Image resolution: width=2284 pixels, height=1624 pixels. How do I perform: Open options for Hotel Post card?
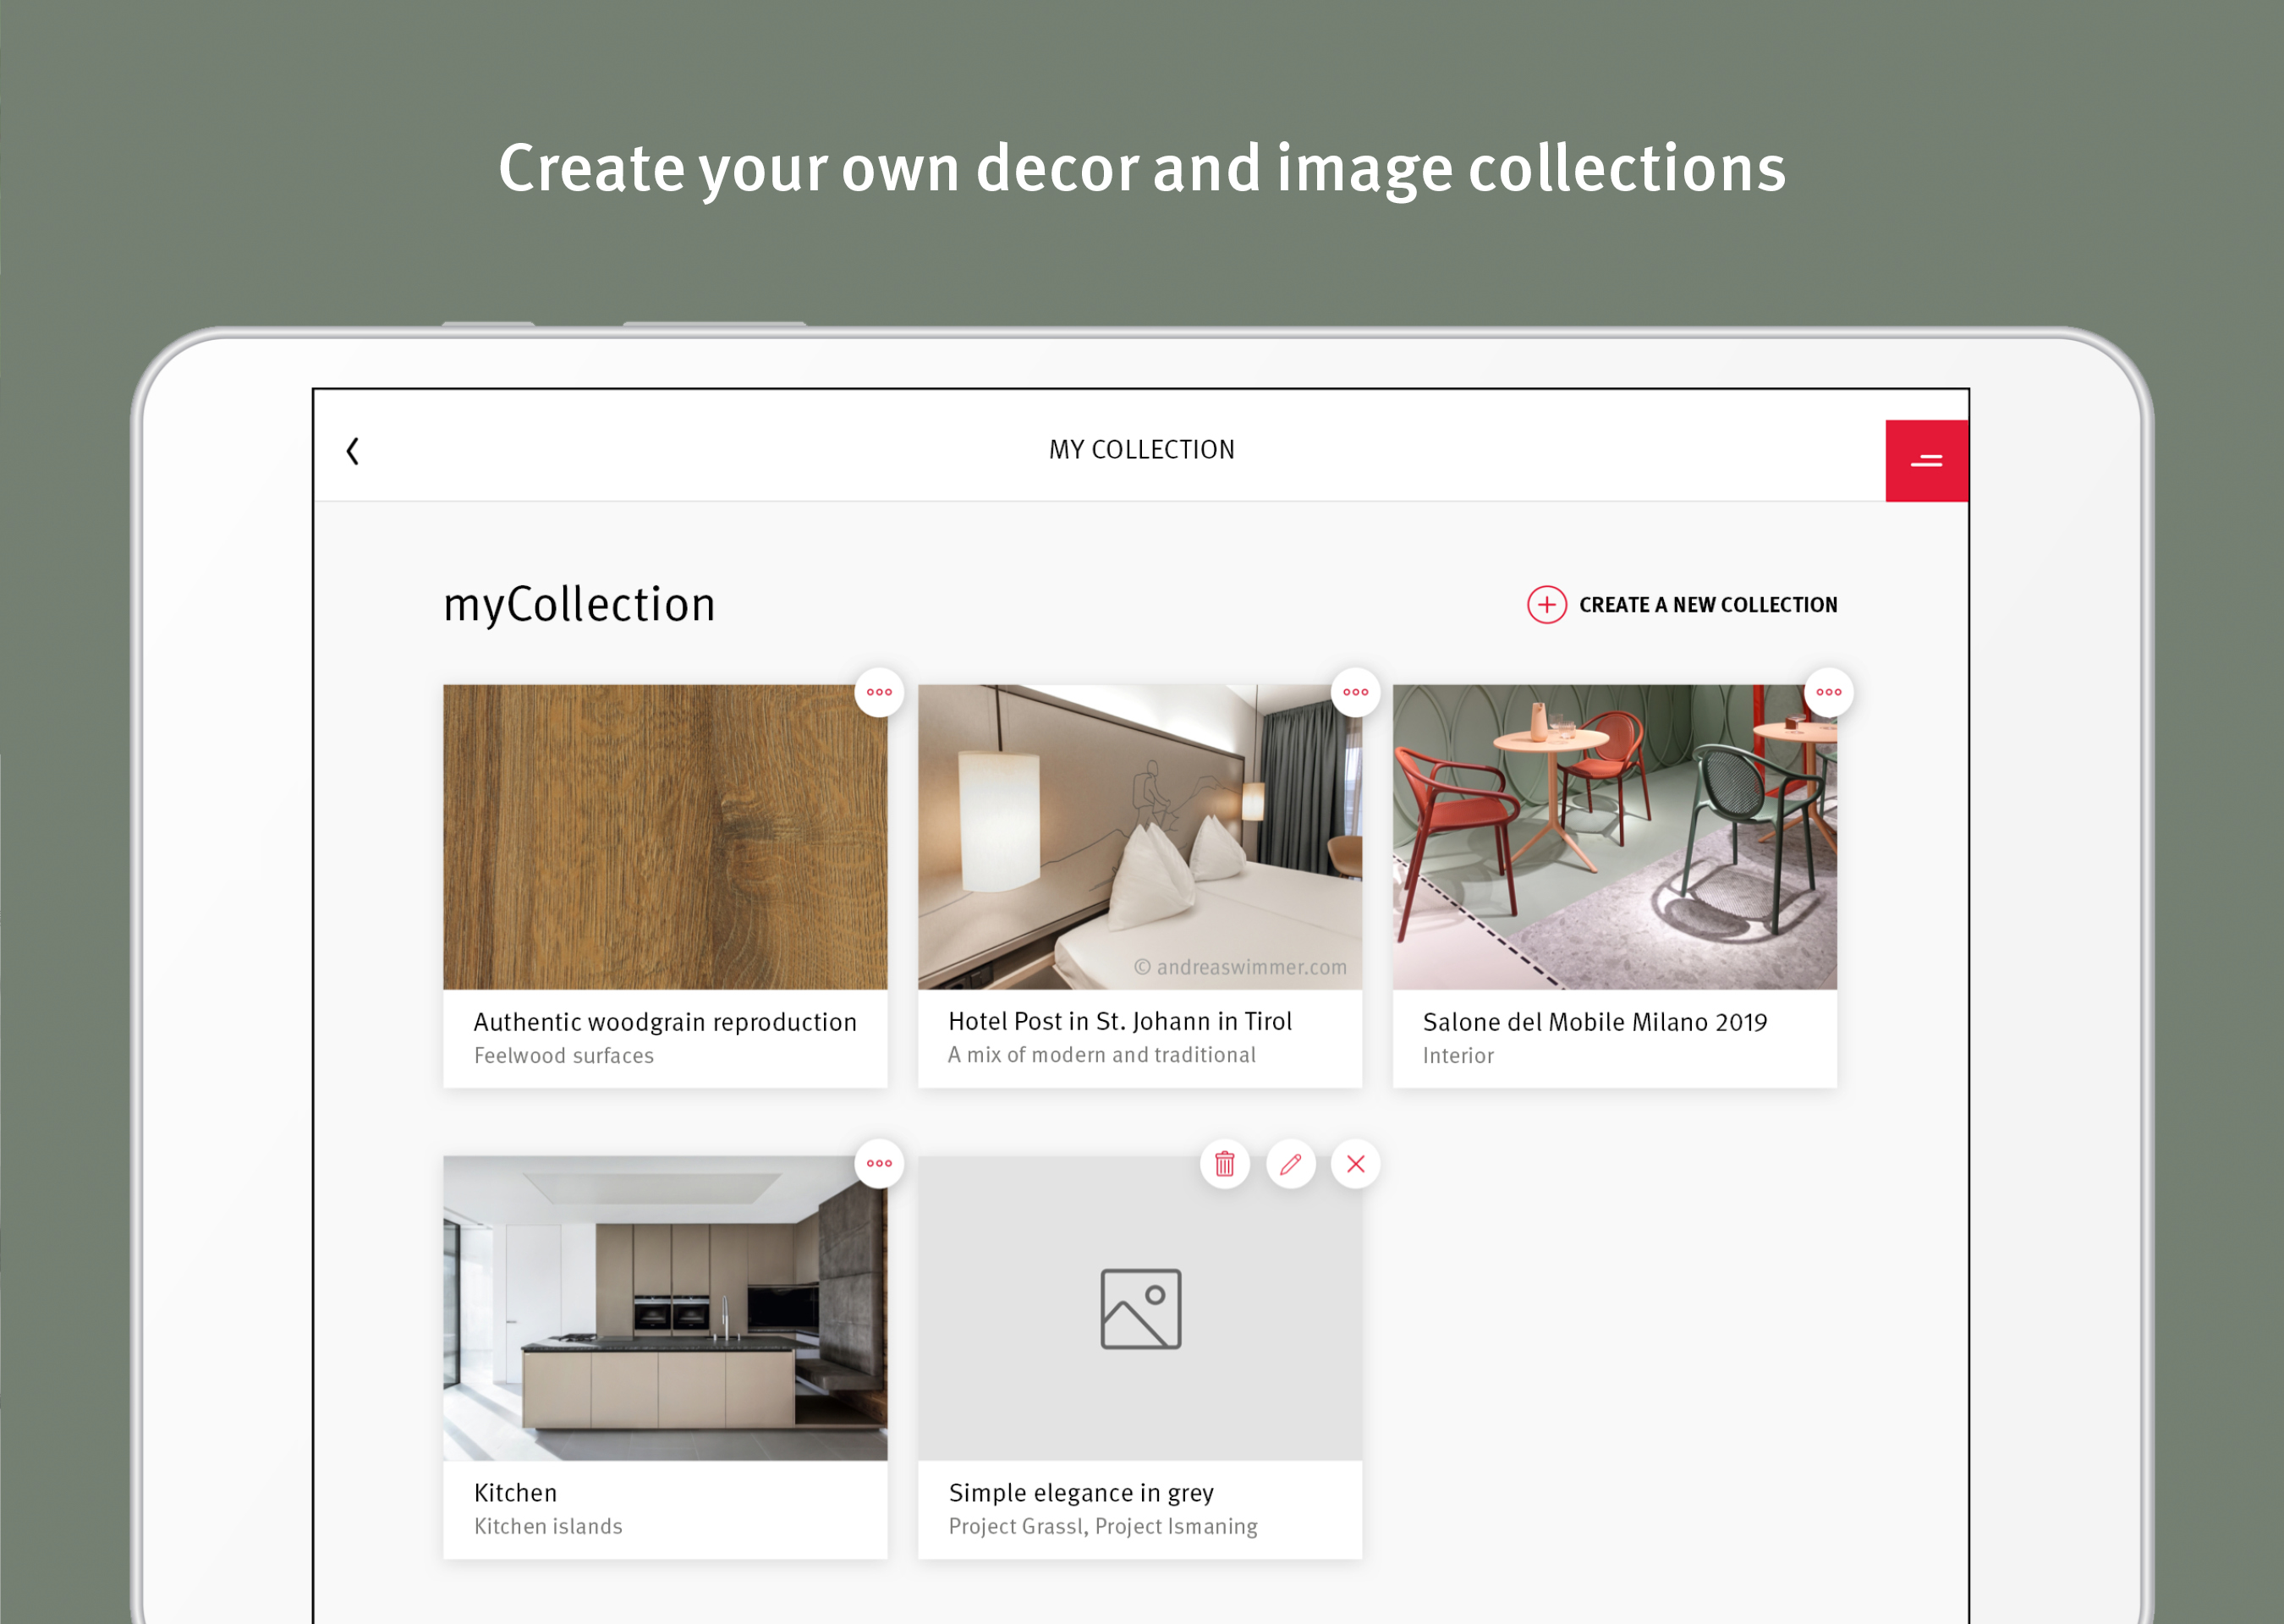pyautogui.click(x=1355, y=692)
